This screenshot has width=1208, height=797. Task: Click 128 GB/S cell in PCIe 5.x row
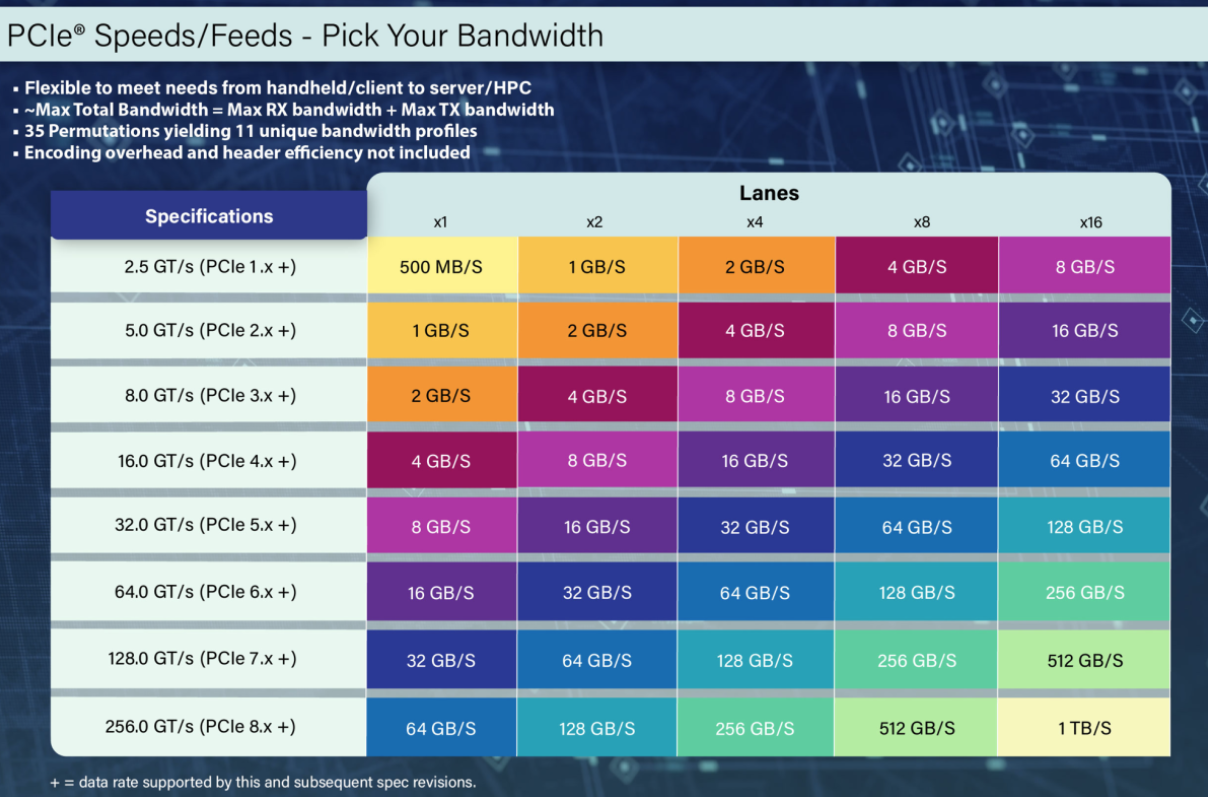1084,526
